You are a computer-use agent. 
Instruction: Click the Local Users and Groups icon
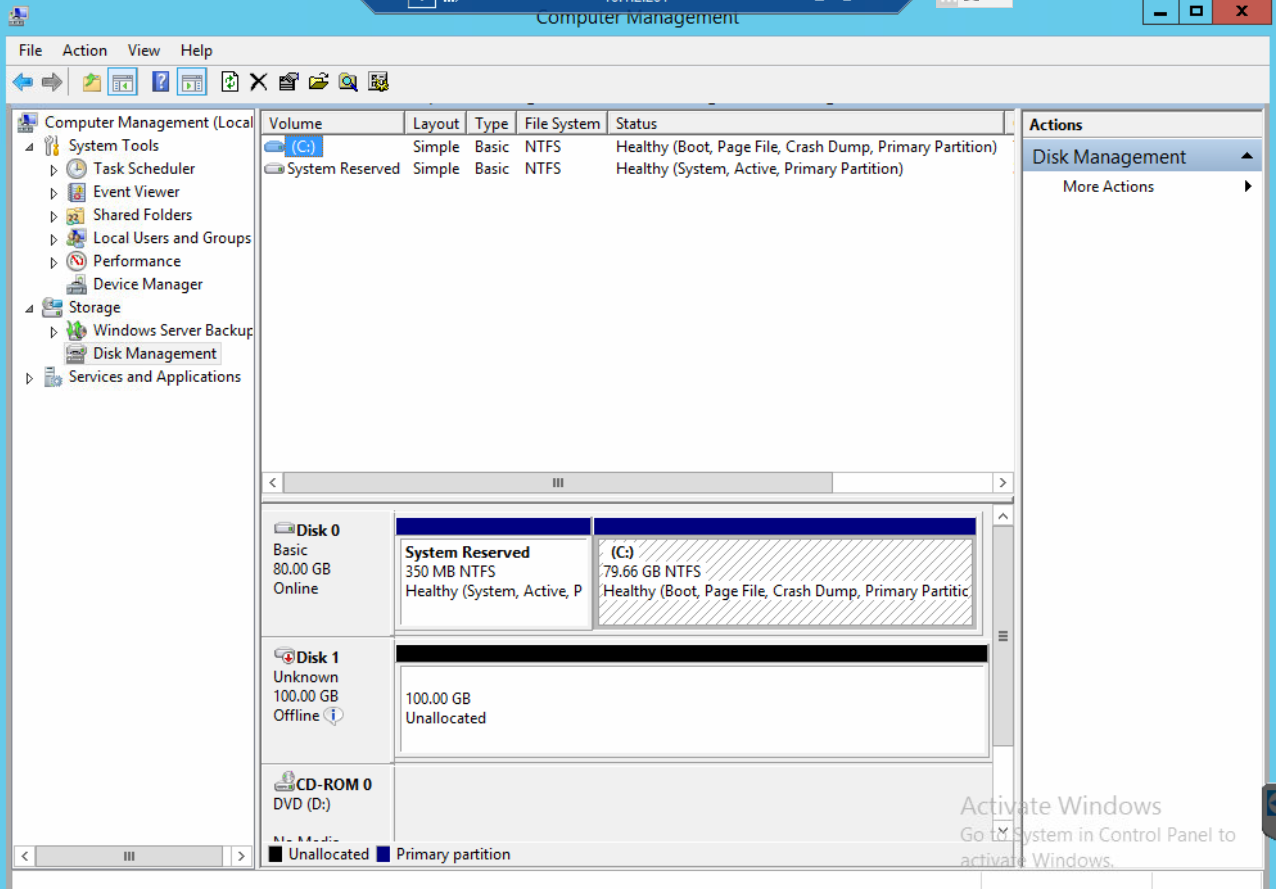76,238
